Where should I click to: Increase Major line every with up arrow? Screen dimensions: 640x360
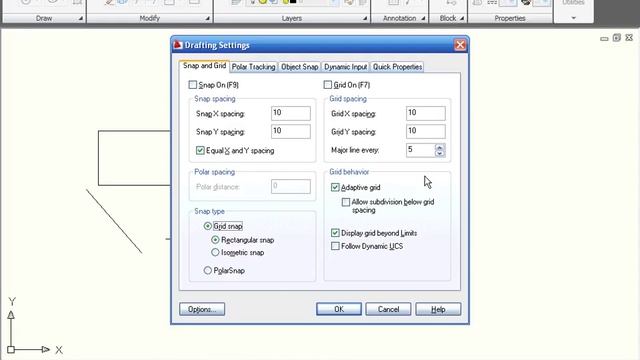point(440,147)
